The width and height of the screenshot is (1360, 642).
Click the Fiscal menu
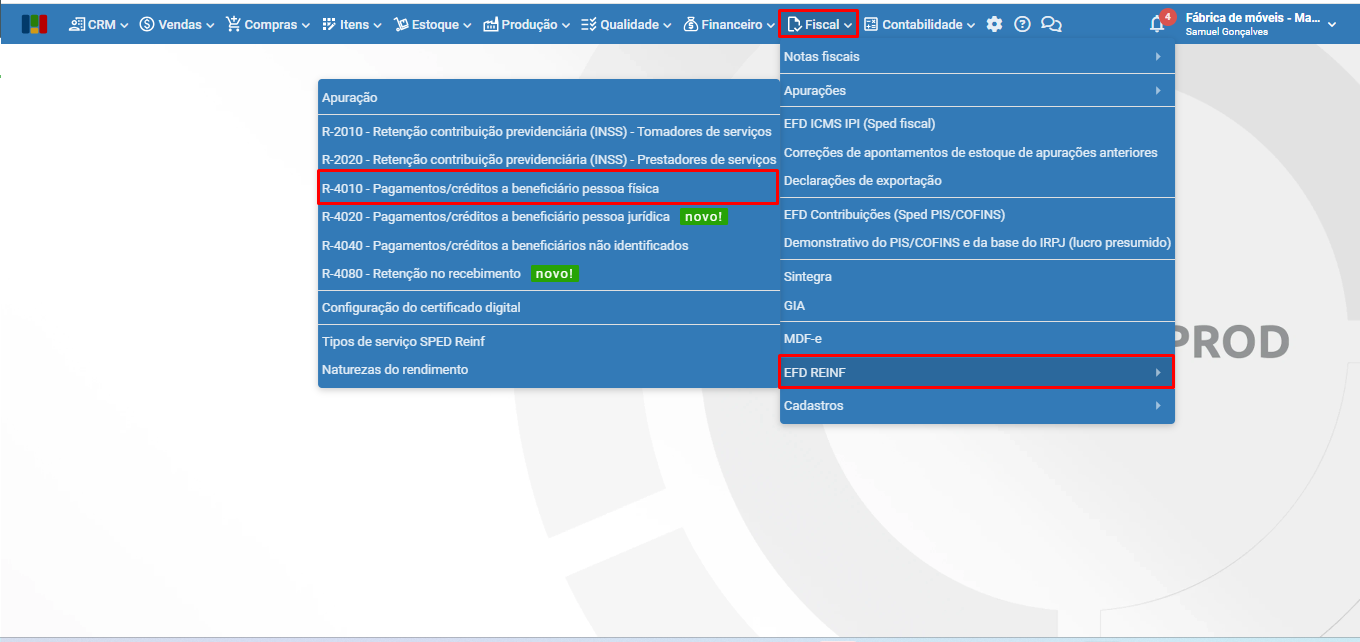[x=818, y=24]
